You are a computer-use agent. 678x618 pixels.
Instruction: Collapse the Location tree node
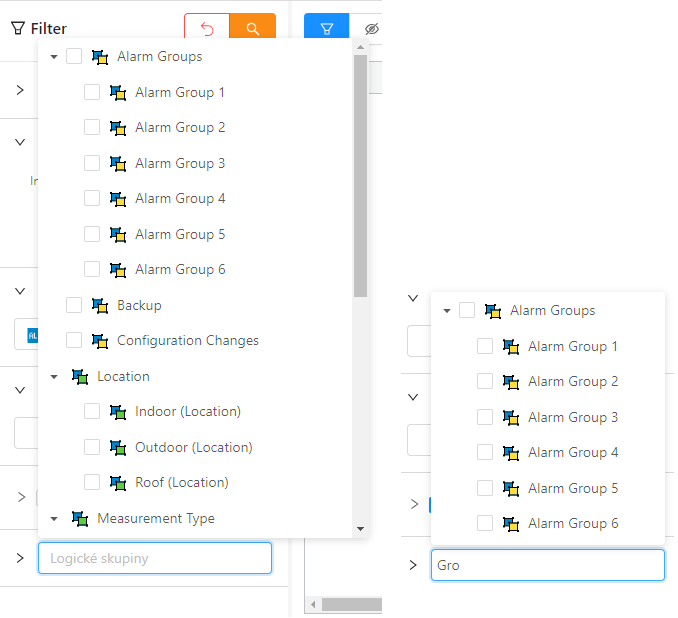point(54,378)
